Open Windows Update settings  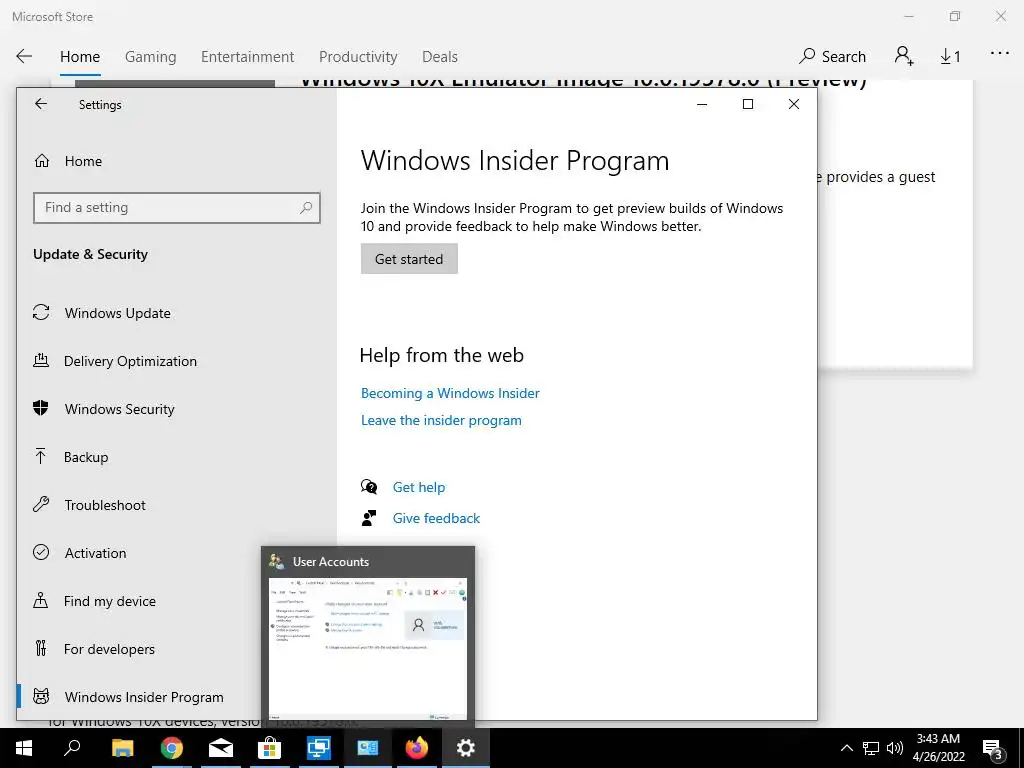tap(118, 313)
